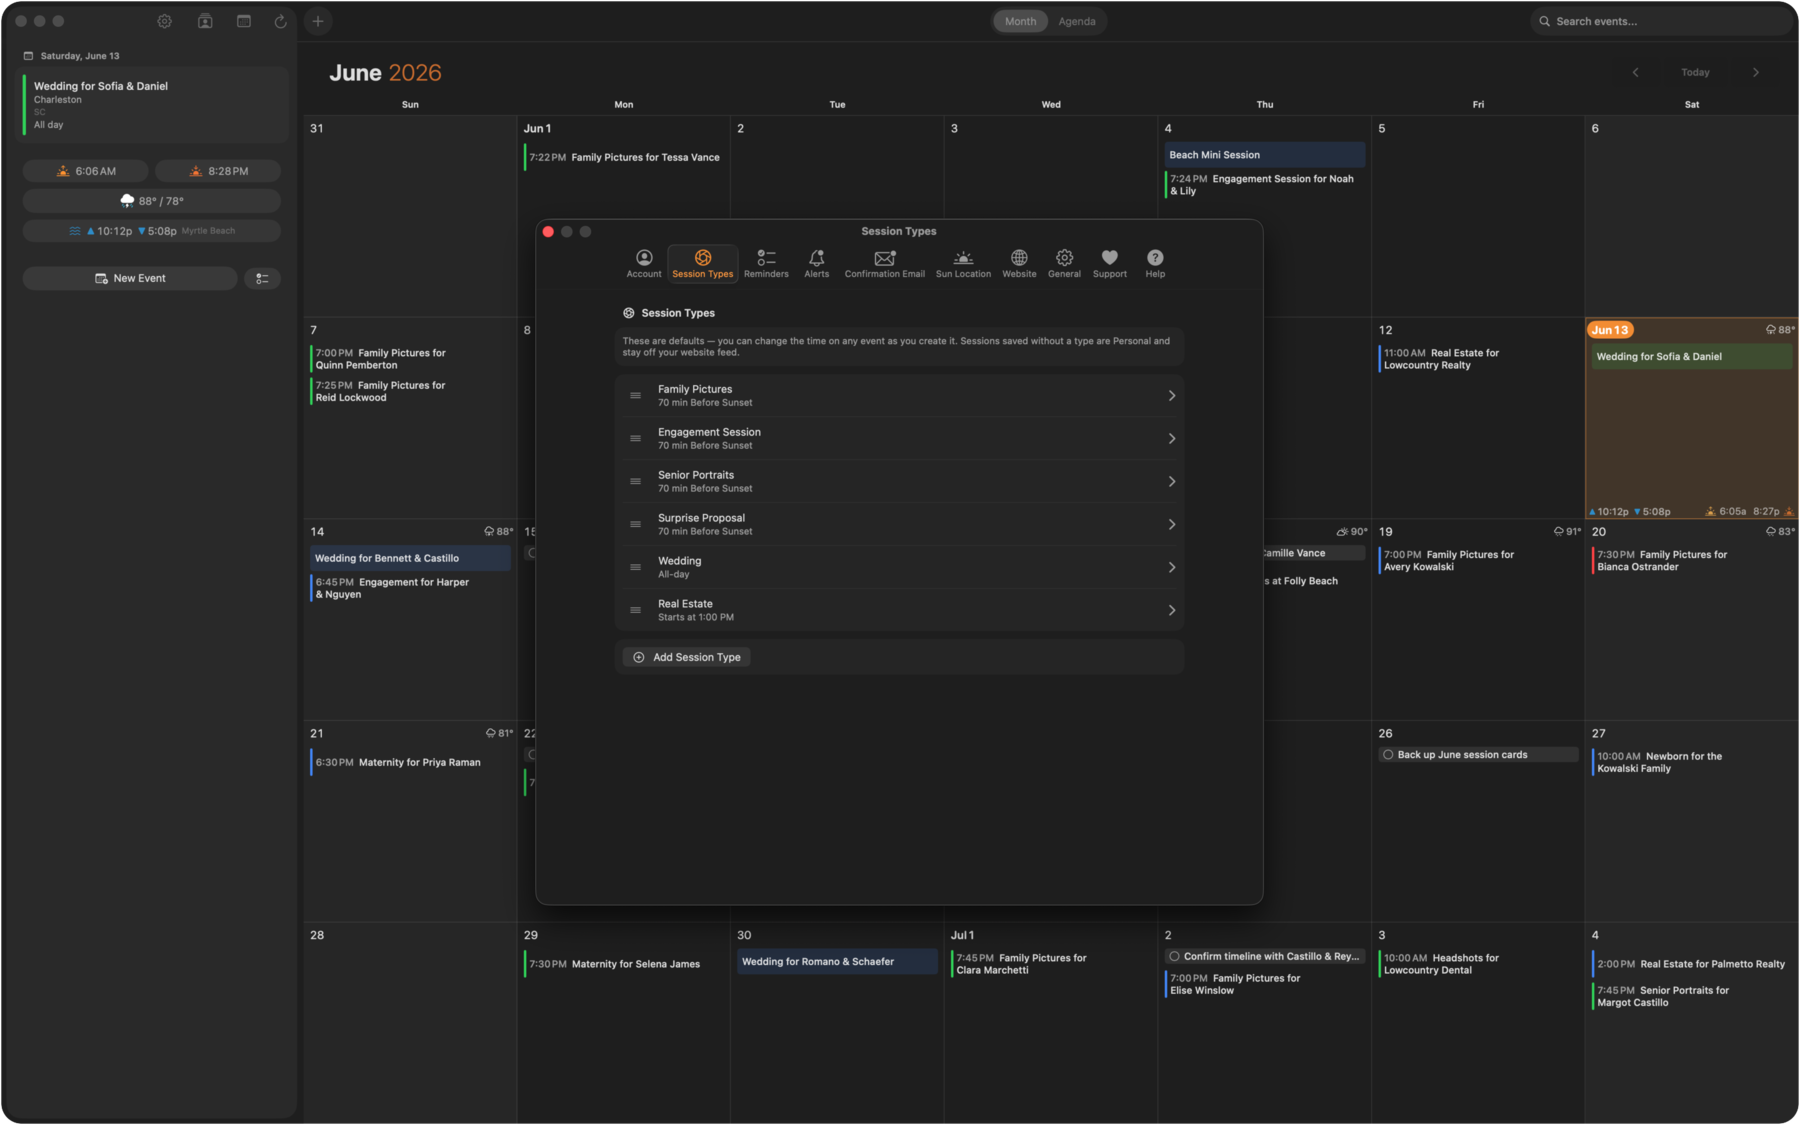Grab the Family Pictures reorder handle
Screen dimensions: 1800x1125
tap(635, 396)
